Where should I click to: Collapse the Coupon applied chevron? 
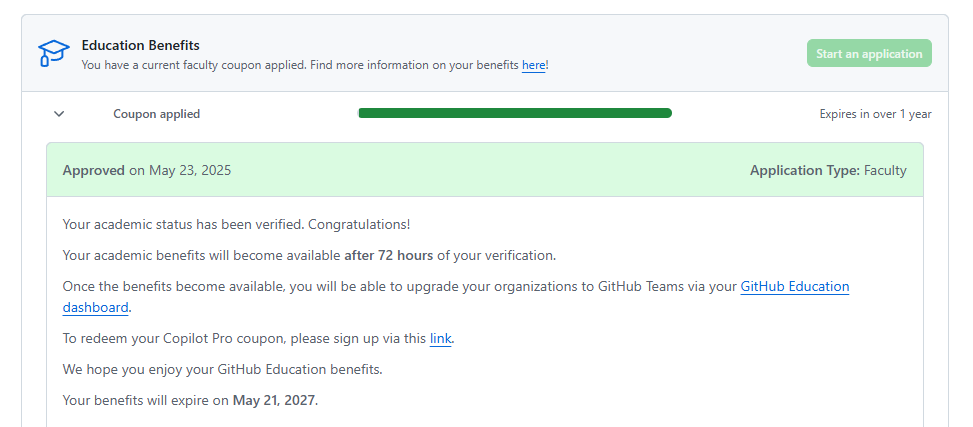pos(59,114)
